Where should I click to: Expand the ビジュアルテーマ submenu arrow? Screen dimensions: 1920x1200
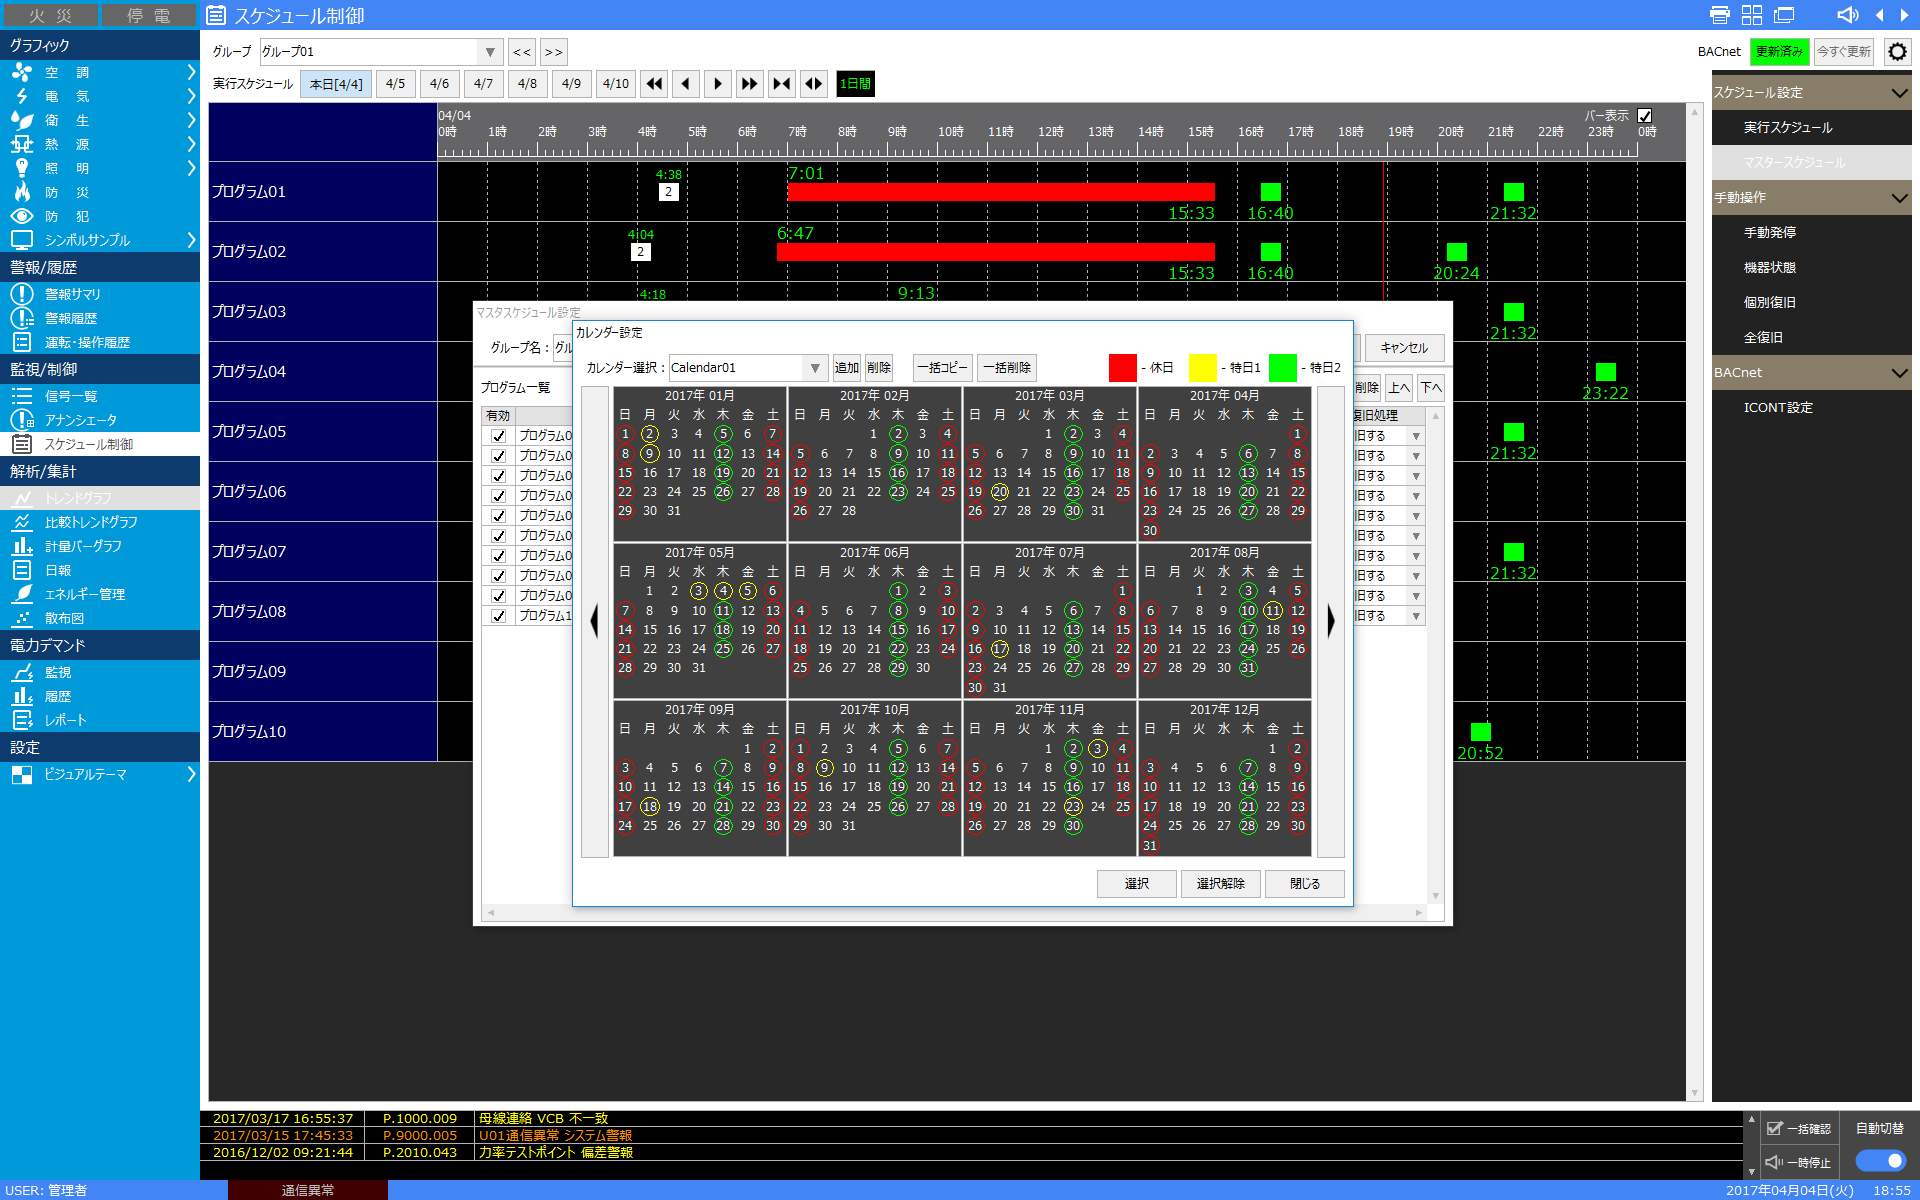pos(191,774)
